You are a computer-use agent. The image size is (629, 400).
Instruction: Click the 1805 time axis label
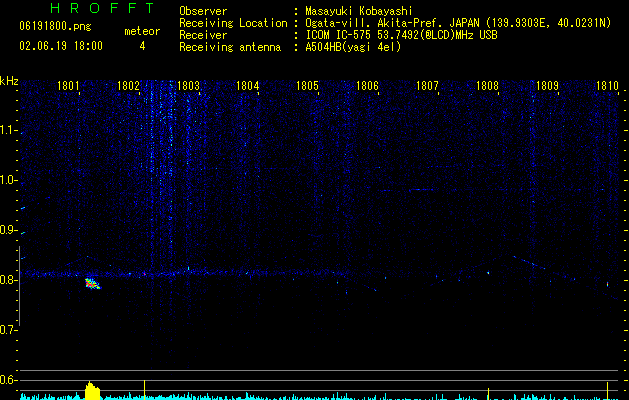307,86
